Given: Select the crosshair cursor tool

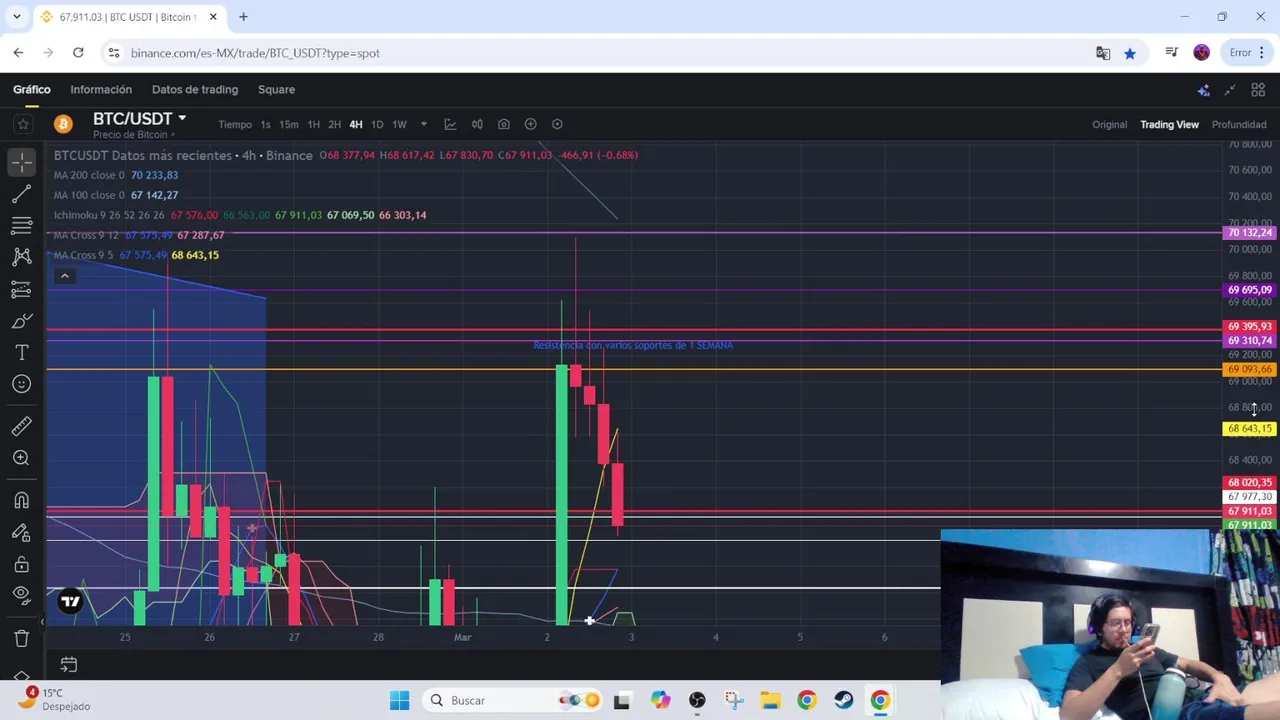Looking at the screenshot, I should [21, 161].
